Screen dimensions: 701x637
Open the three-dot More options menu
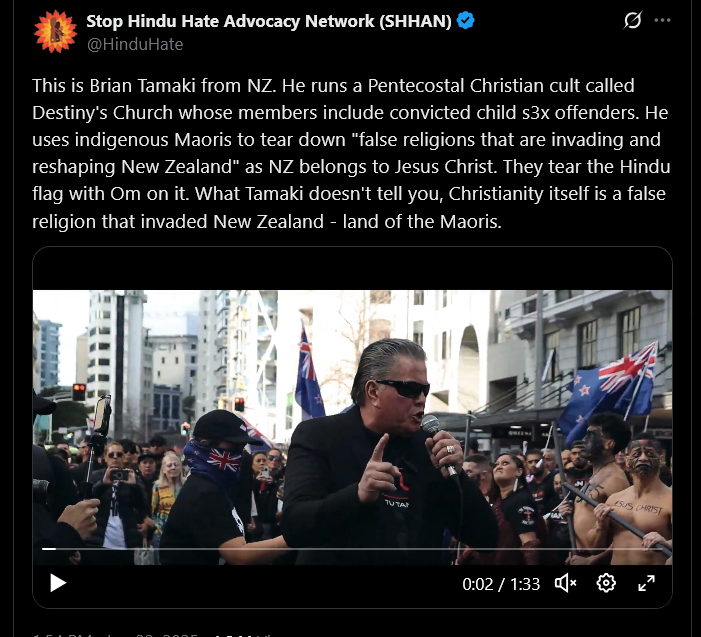tap(662, 20)
